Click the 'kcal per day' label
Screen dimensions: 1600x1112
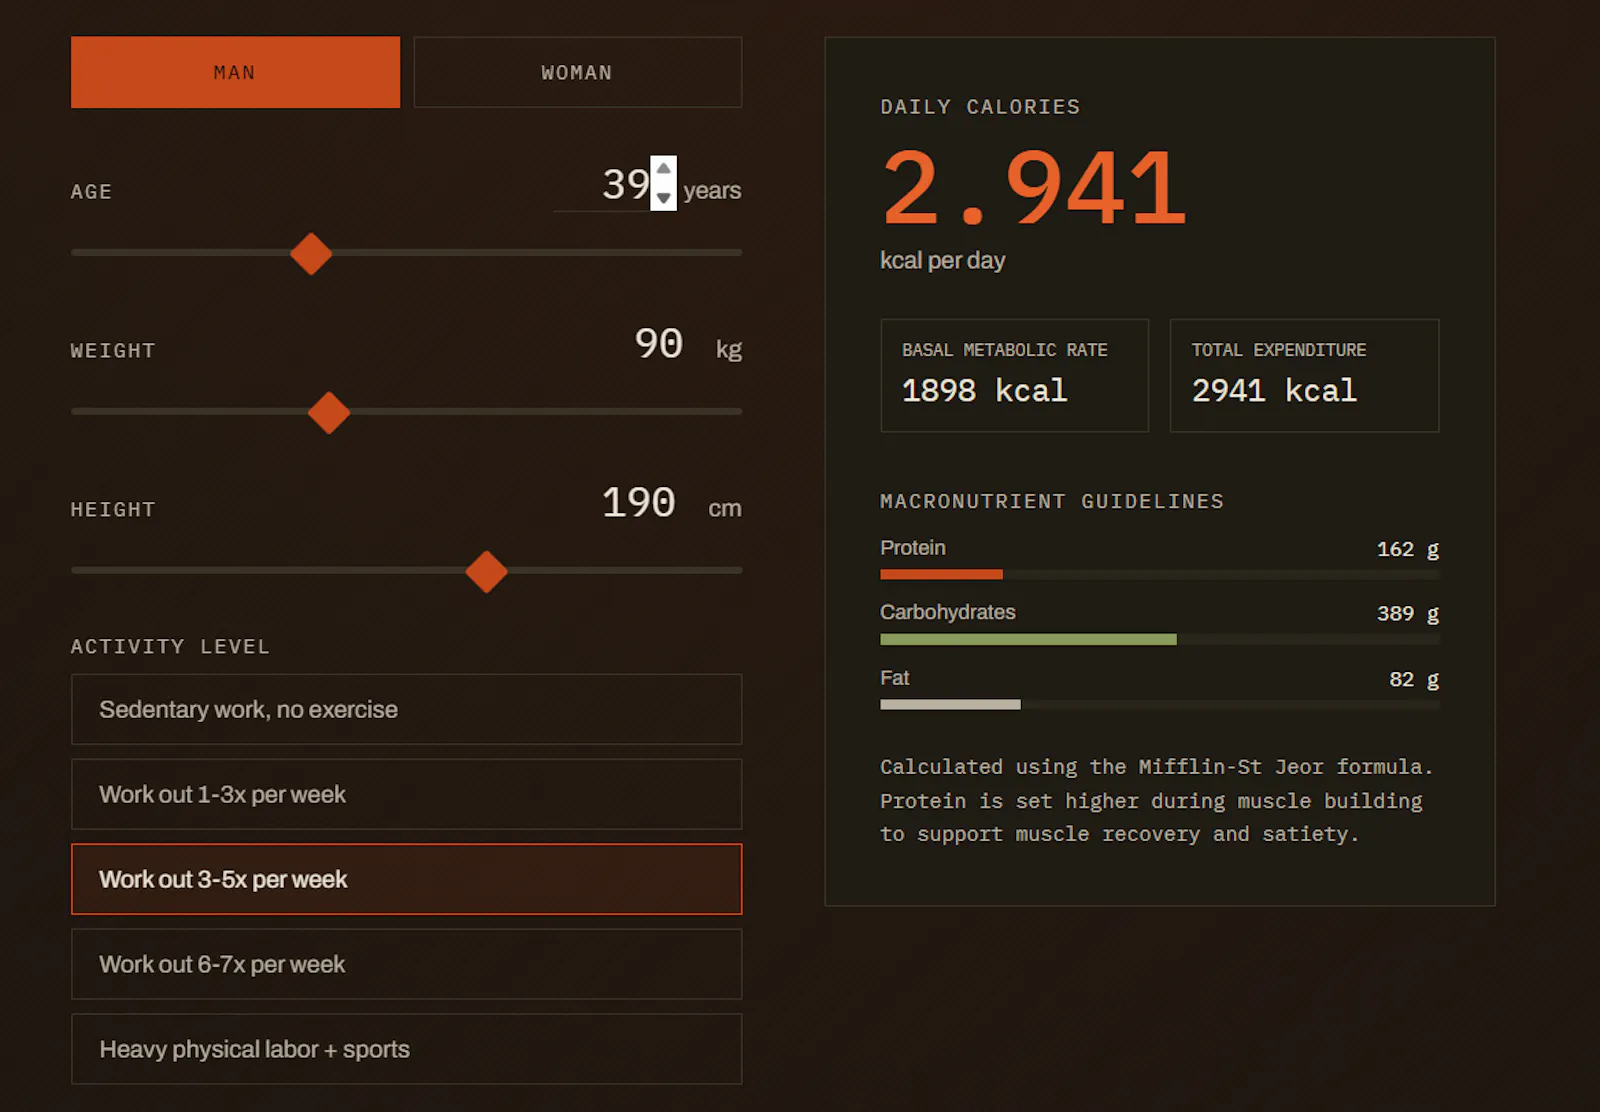point(942,261)
